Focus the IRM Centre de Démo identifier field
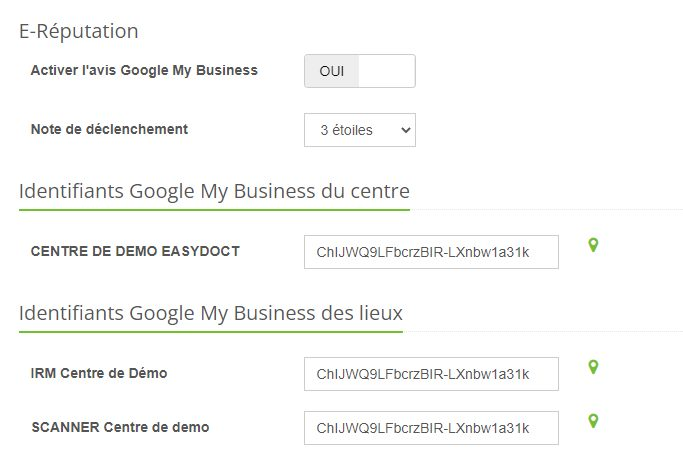 [x=431, y=374]
